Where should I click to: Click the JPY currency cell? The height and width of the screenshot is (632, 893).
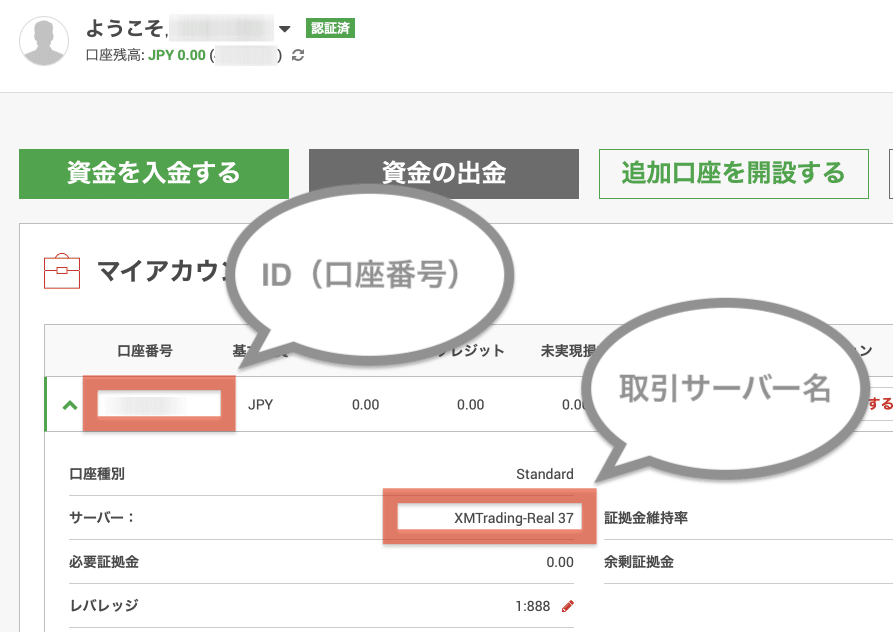click(x=260, y=405)
